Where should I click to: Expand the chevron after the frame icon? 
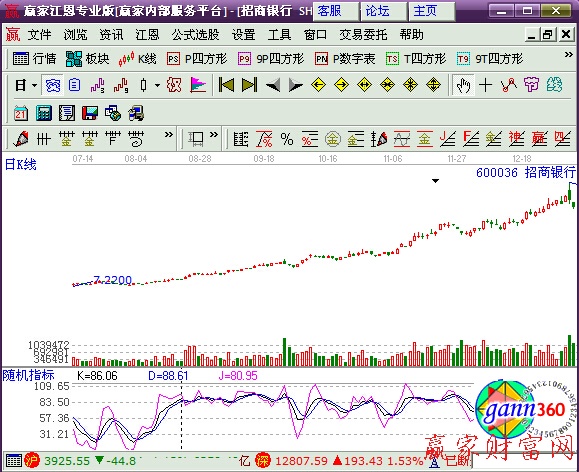point(214,134)
